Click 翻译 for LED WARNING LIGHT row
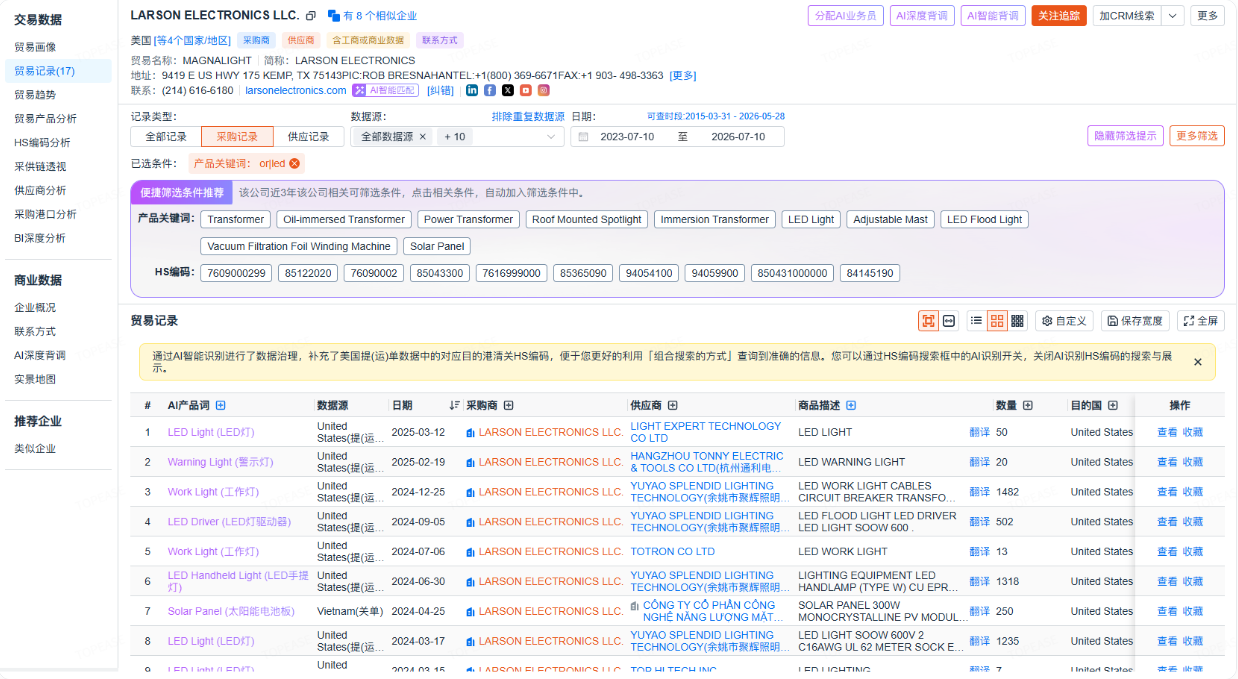 979,462
